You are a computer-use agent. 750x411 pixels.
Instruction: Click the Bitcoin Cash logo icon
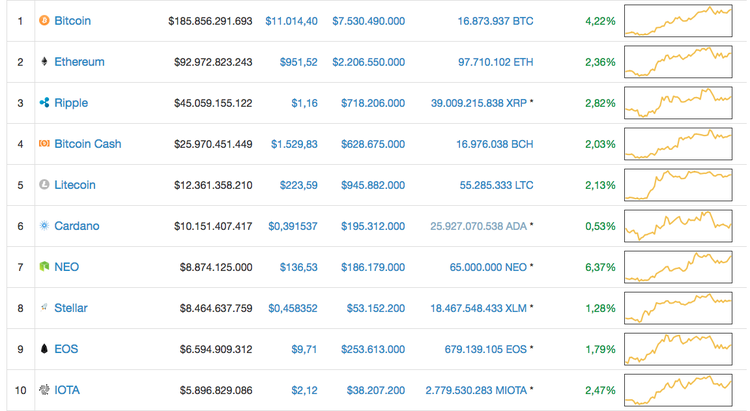[44, 144]
